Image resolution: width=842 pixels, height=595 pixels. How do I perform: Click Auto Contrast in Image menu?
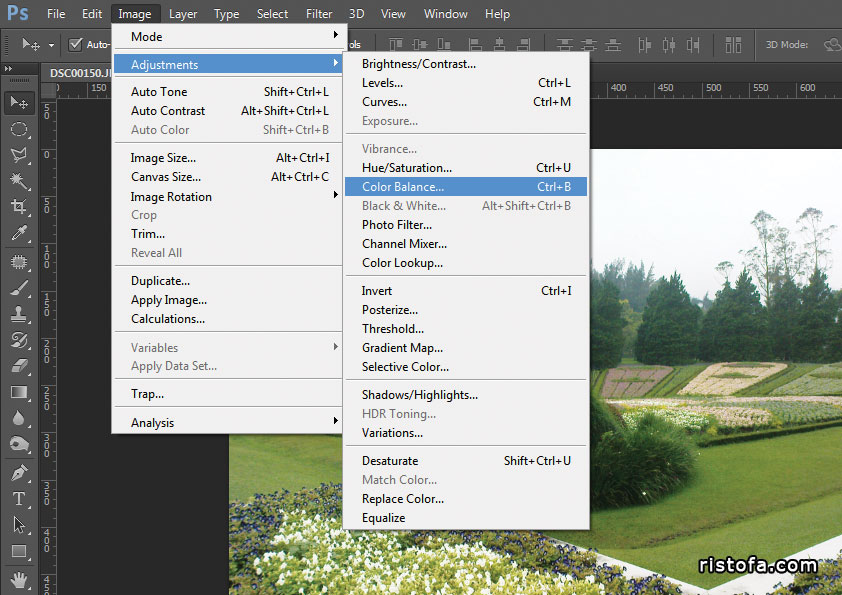pyautogui.click(x=228, y=111)
